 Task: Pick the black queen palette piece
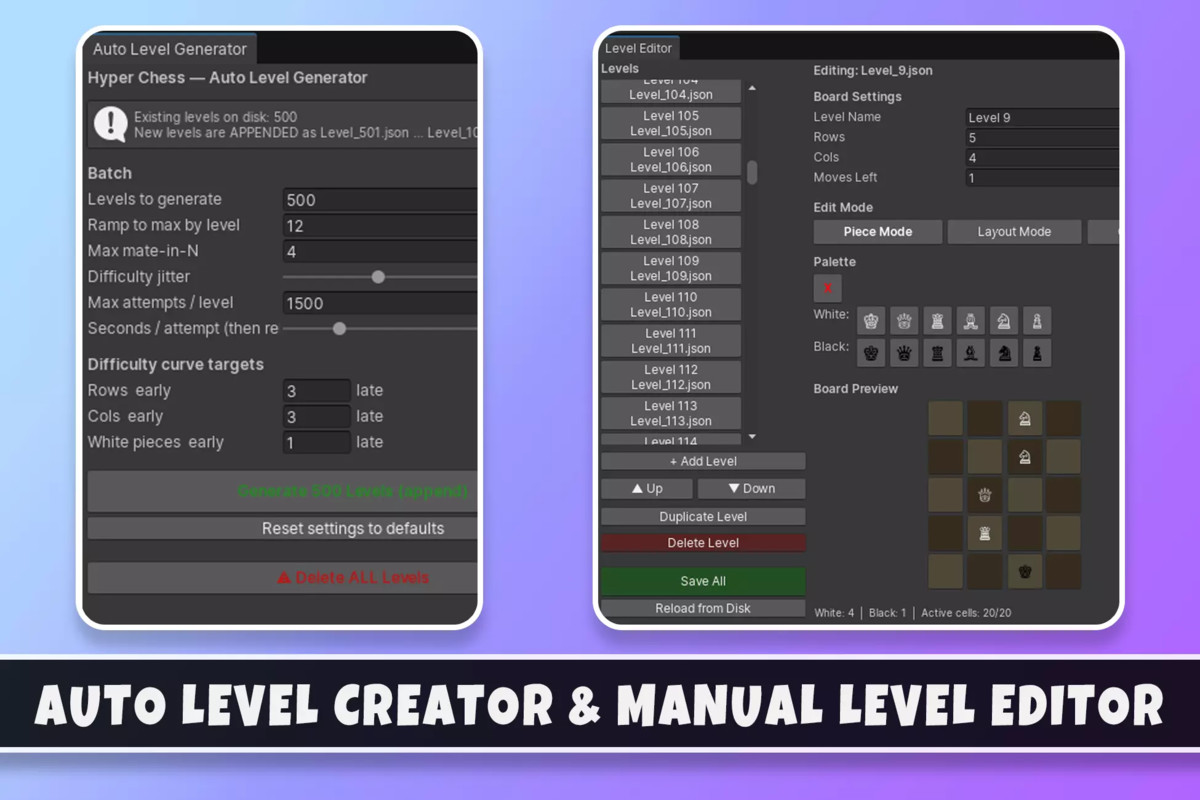[x=905, y=352]
